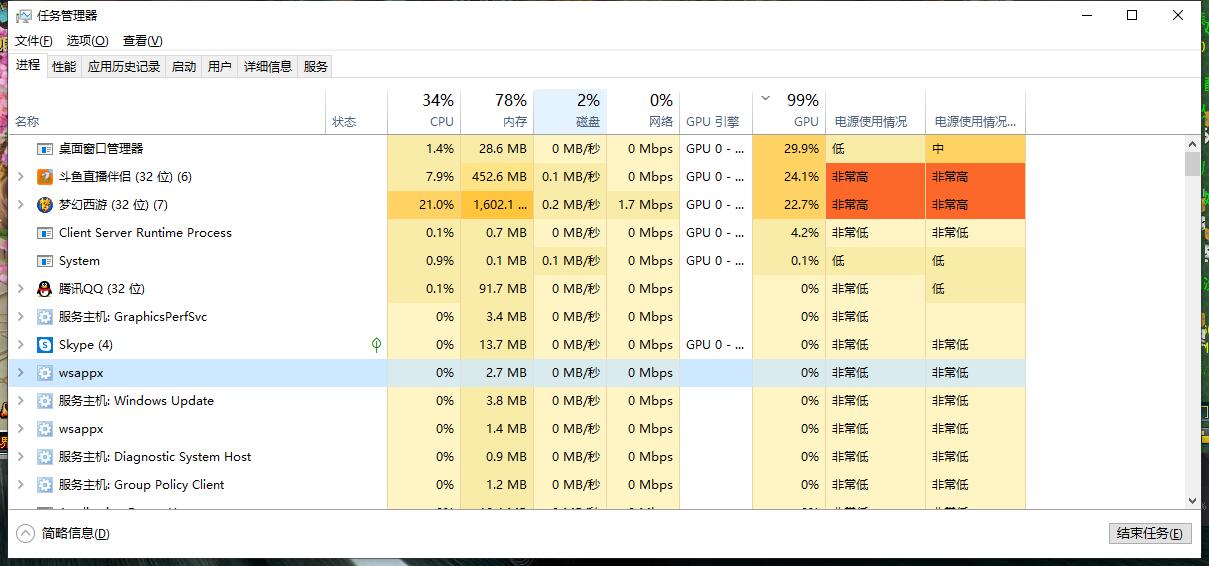Click the green leaf suspended status icon

click(x=376, y=344)
